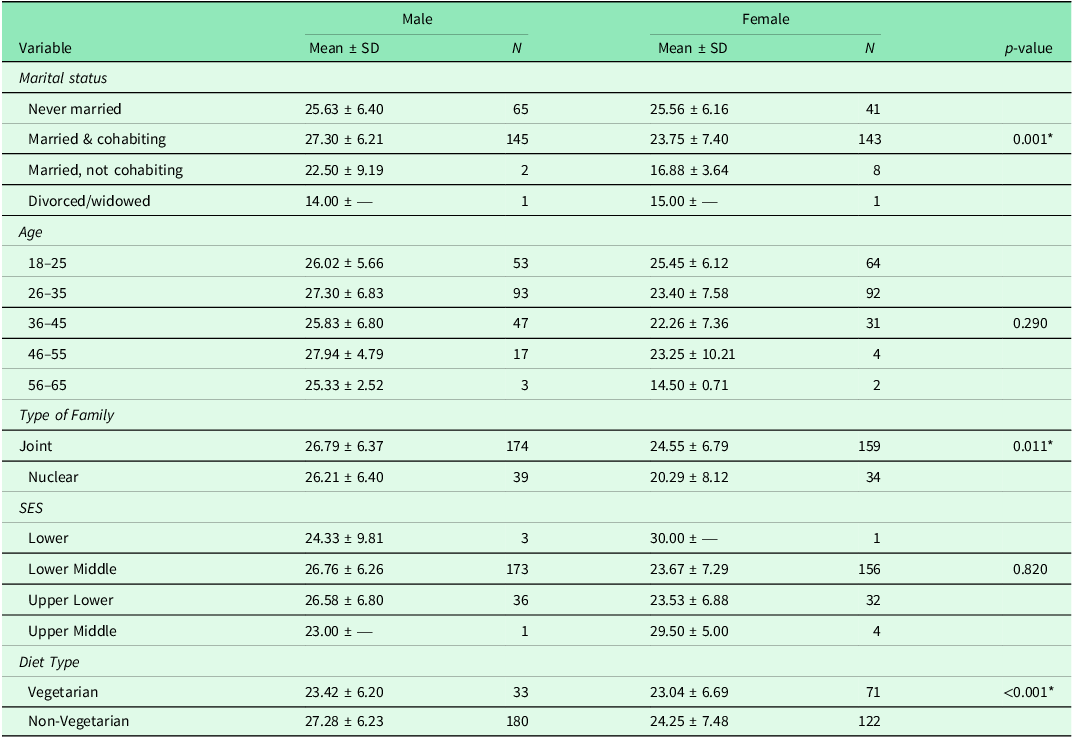The height and width of the screenshot is (738, 1073).
Task: Click the Divorced/widowed row label
Action: 89,200
